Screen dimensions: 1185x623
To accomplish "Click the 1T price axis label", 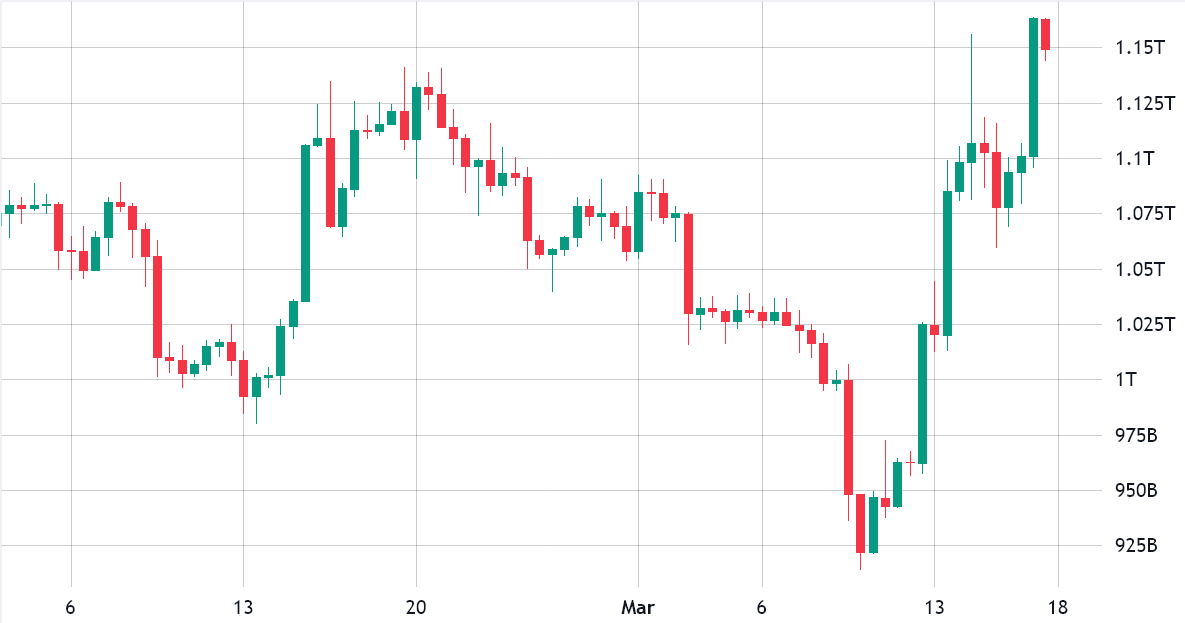I will click(1126, 380).
